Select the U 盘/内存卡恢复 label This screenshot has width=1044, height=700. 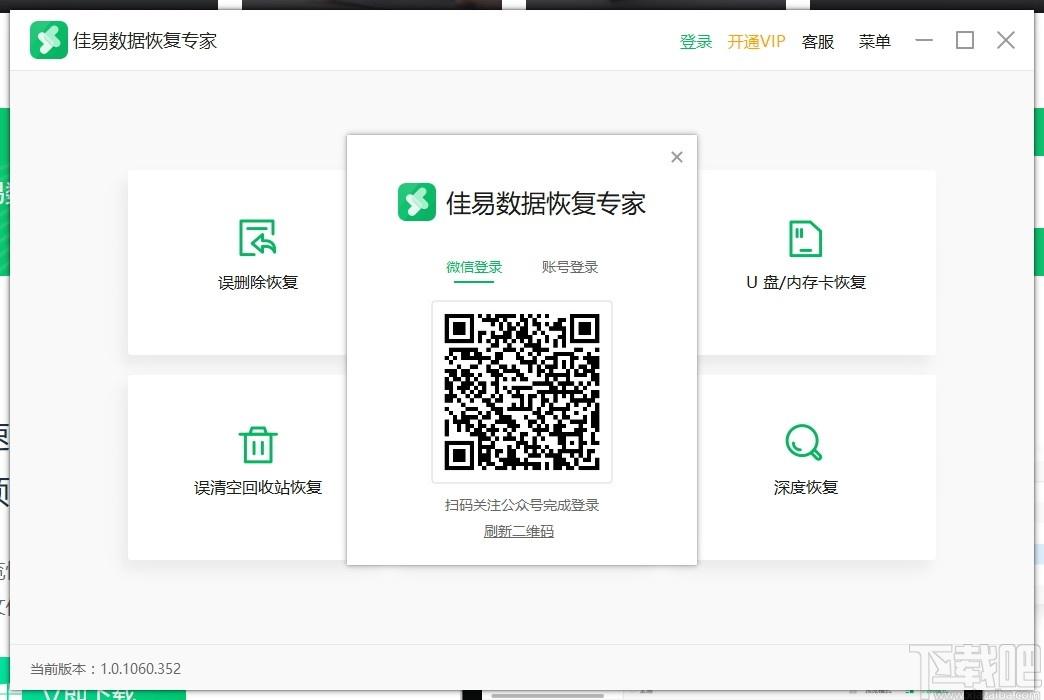[806, 282]
